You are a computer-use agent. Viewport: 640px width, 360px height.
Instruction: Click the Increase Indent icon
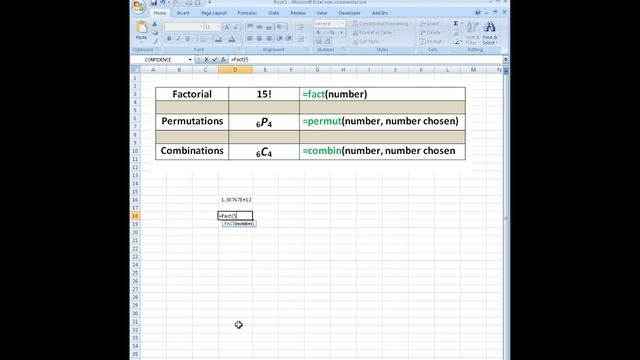tap(289, 39)
